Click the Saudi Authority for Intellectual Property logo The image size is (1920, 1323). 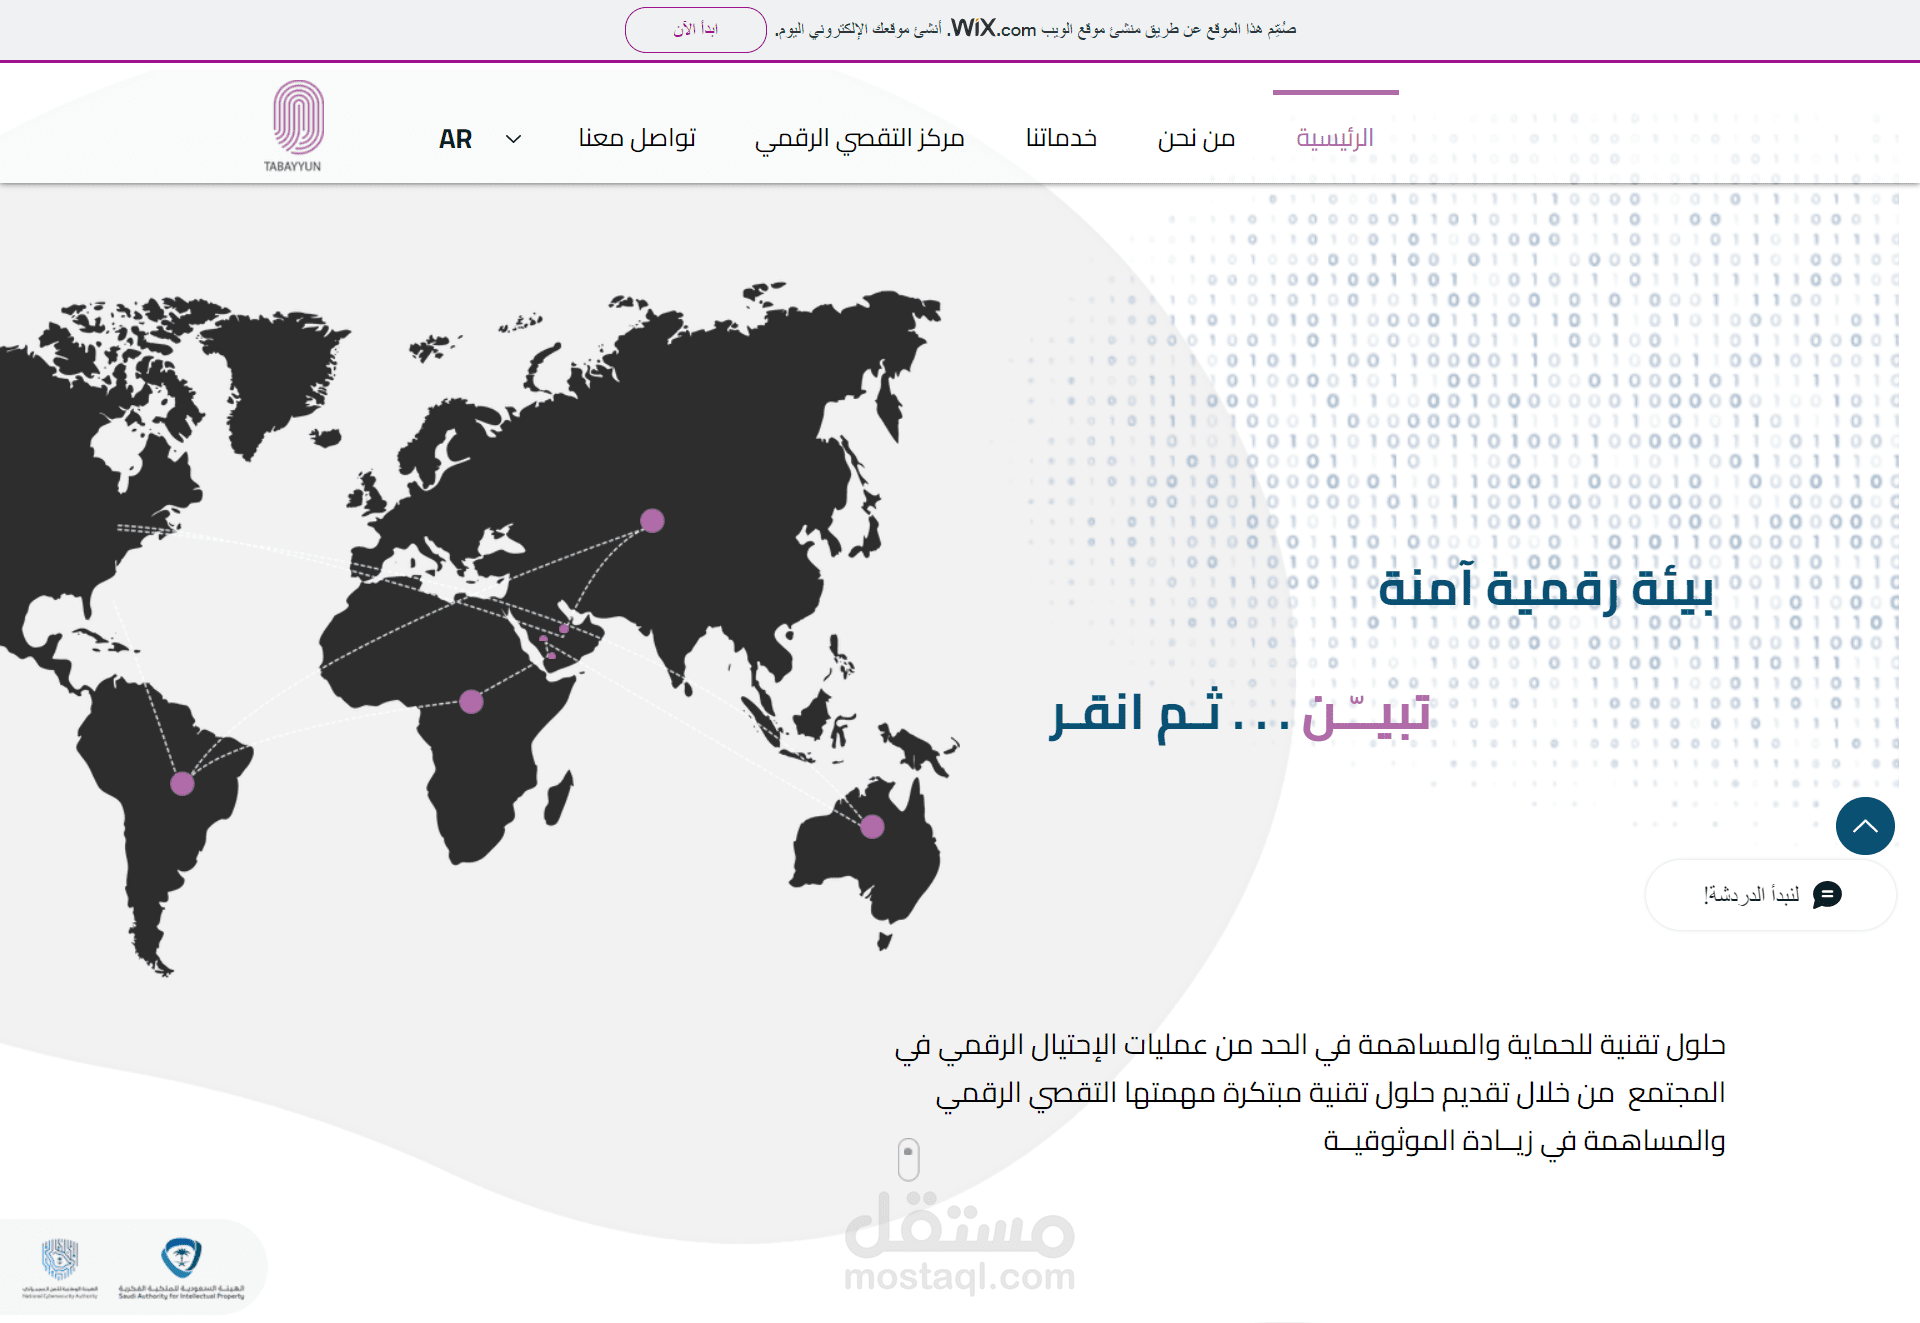click(x=181, y=1268)
